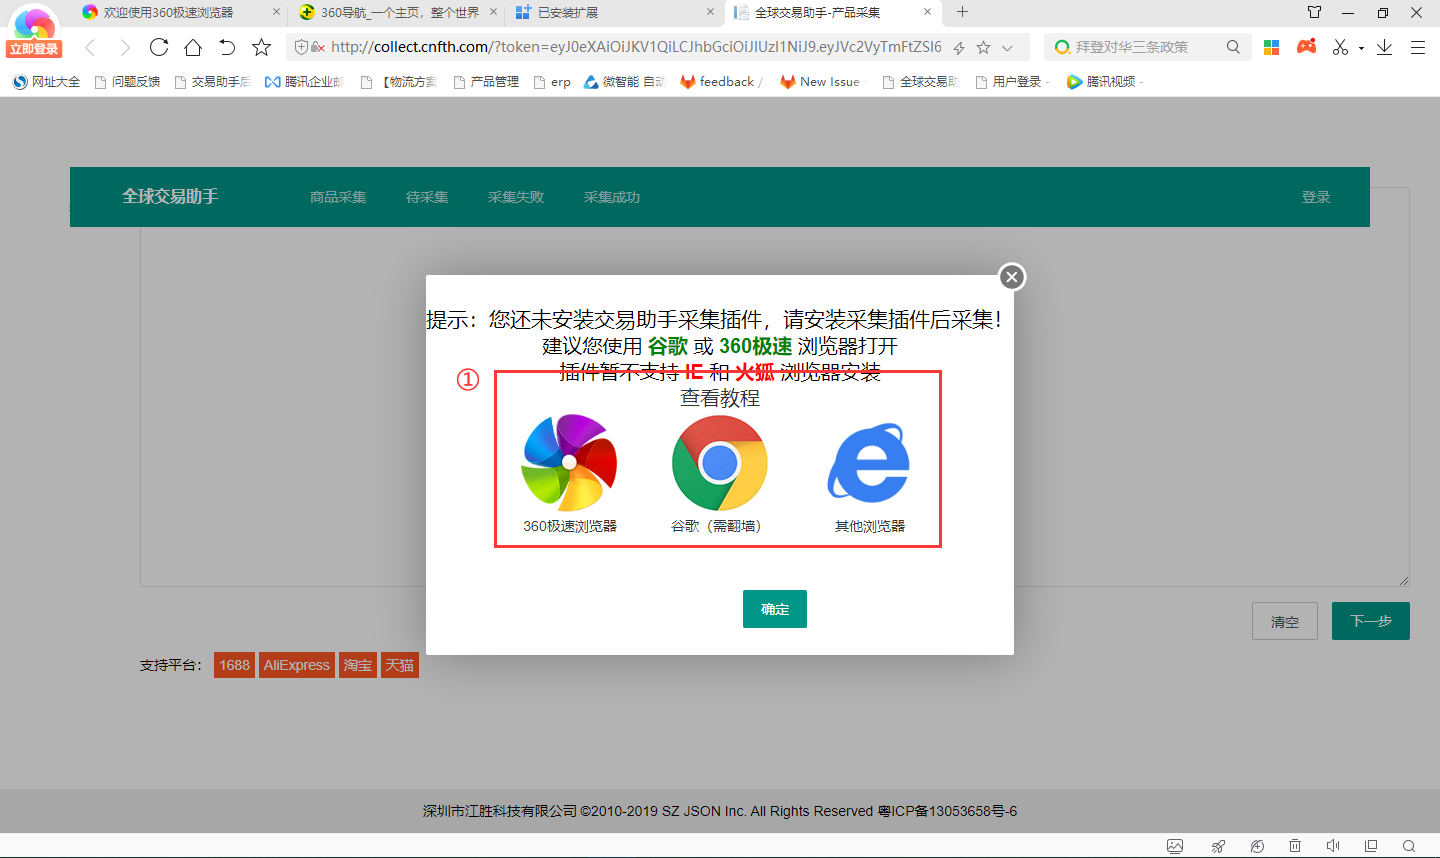The image size is (1440, 858).
Task: Click the 1688 platform tag
Action: pos(234,665)
